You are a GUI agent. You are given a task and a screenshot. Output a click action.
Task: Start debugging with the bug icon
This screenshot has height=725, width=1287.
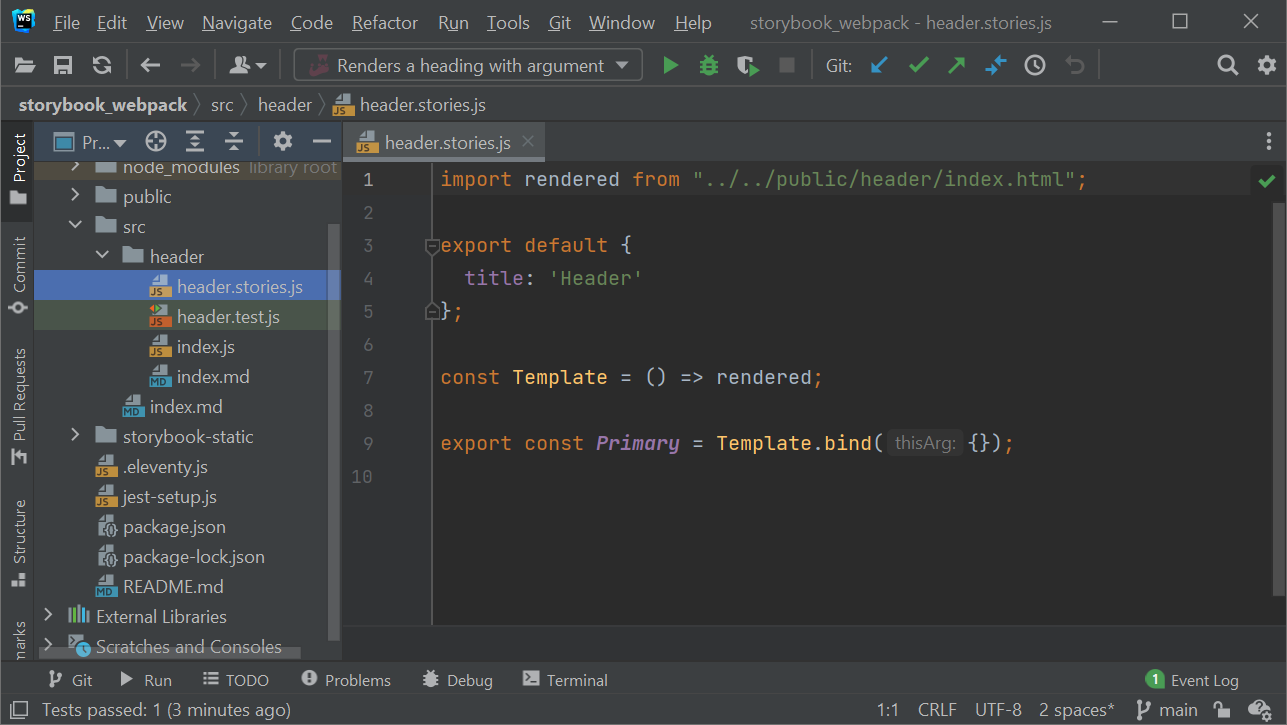709,66
